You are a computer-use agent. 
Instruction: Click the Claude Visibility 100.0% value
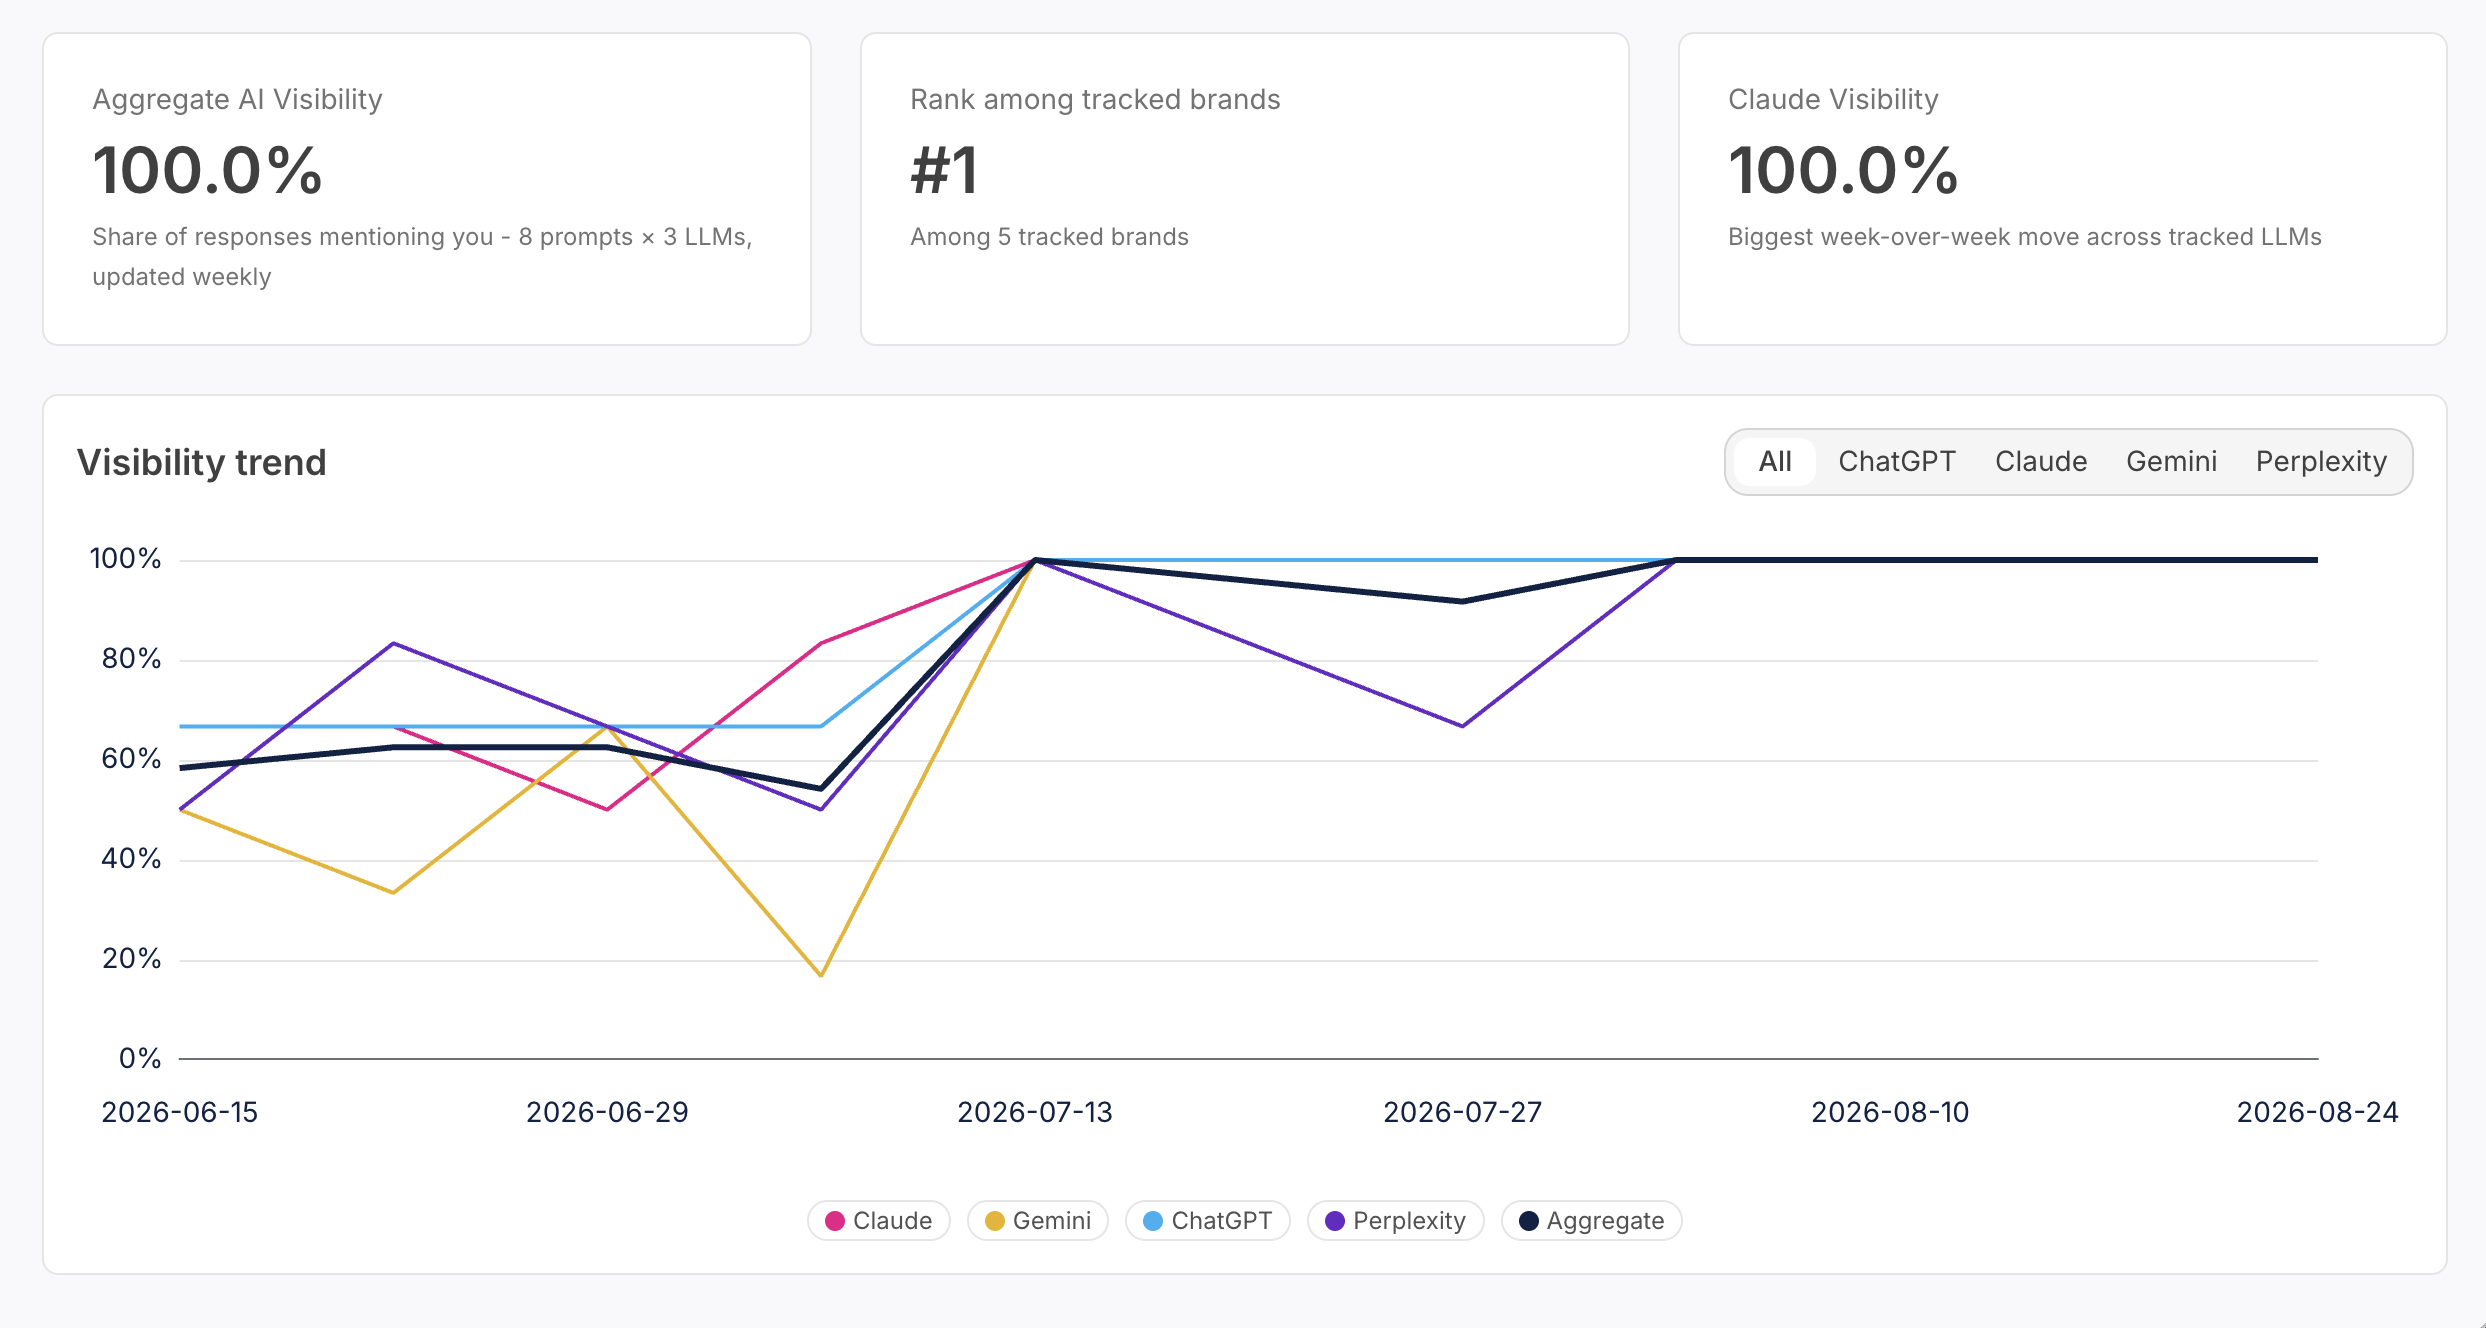1843,170
